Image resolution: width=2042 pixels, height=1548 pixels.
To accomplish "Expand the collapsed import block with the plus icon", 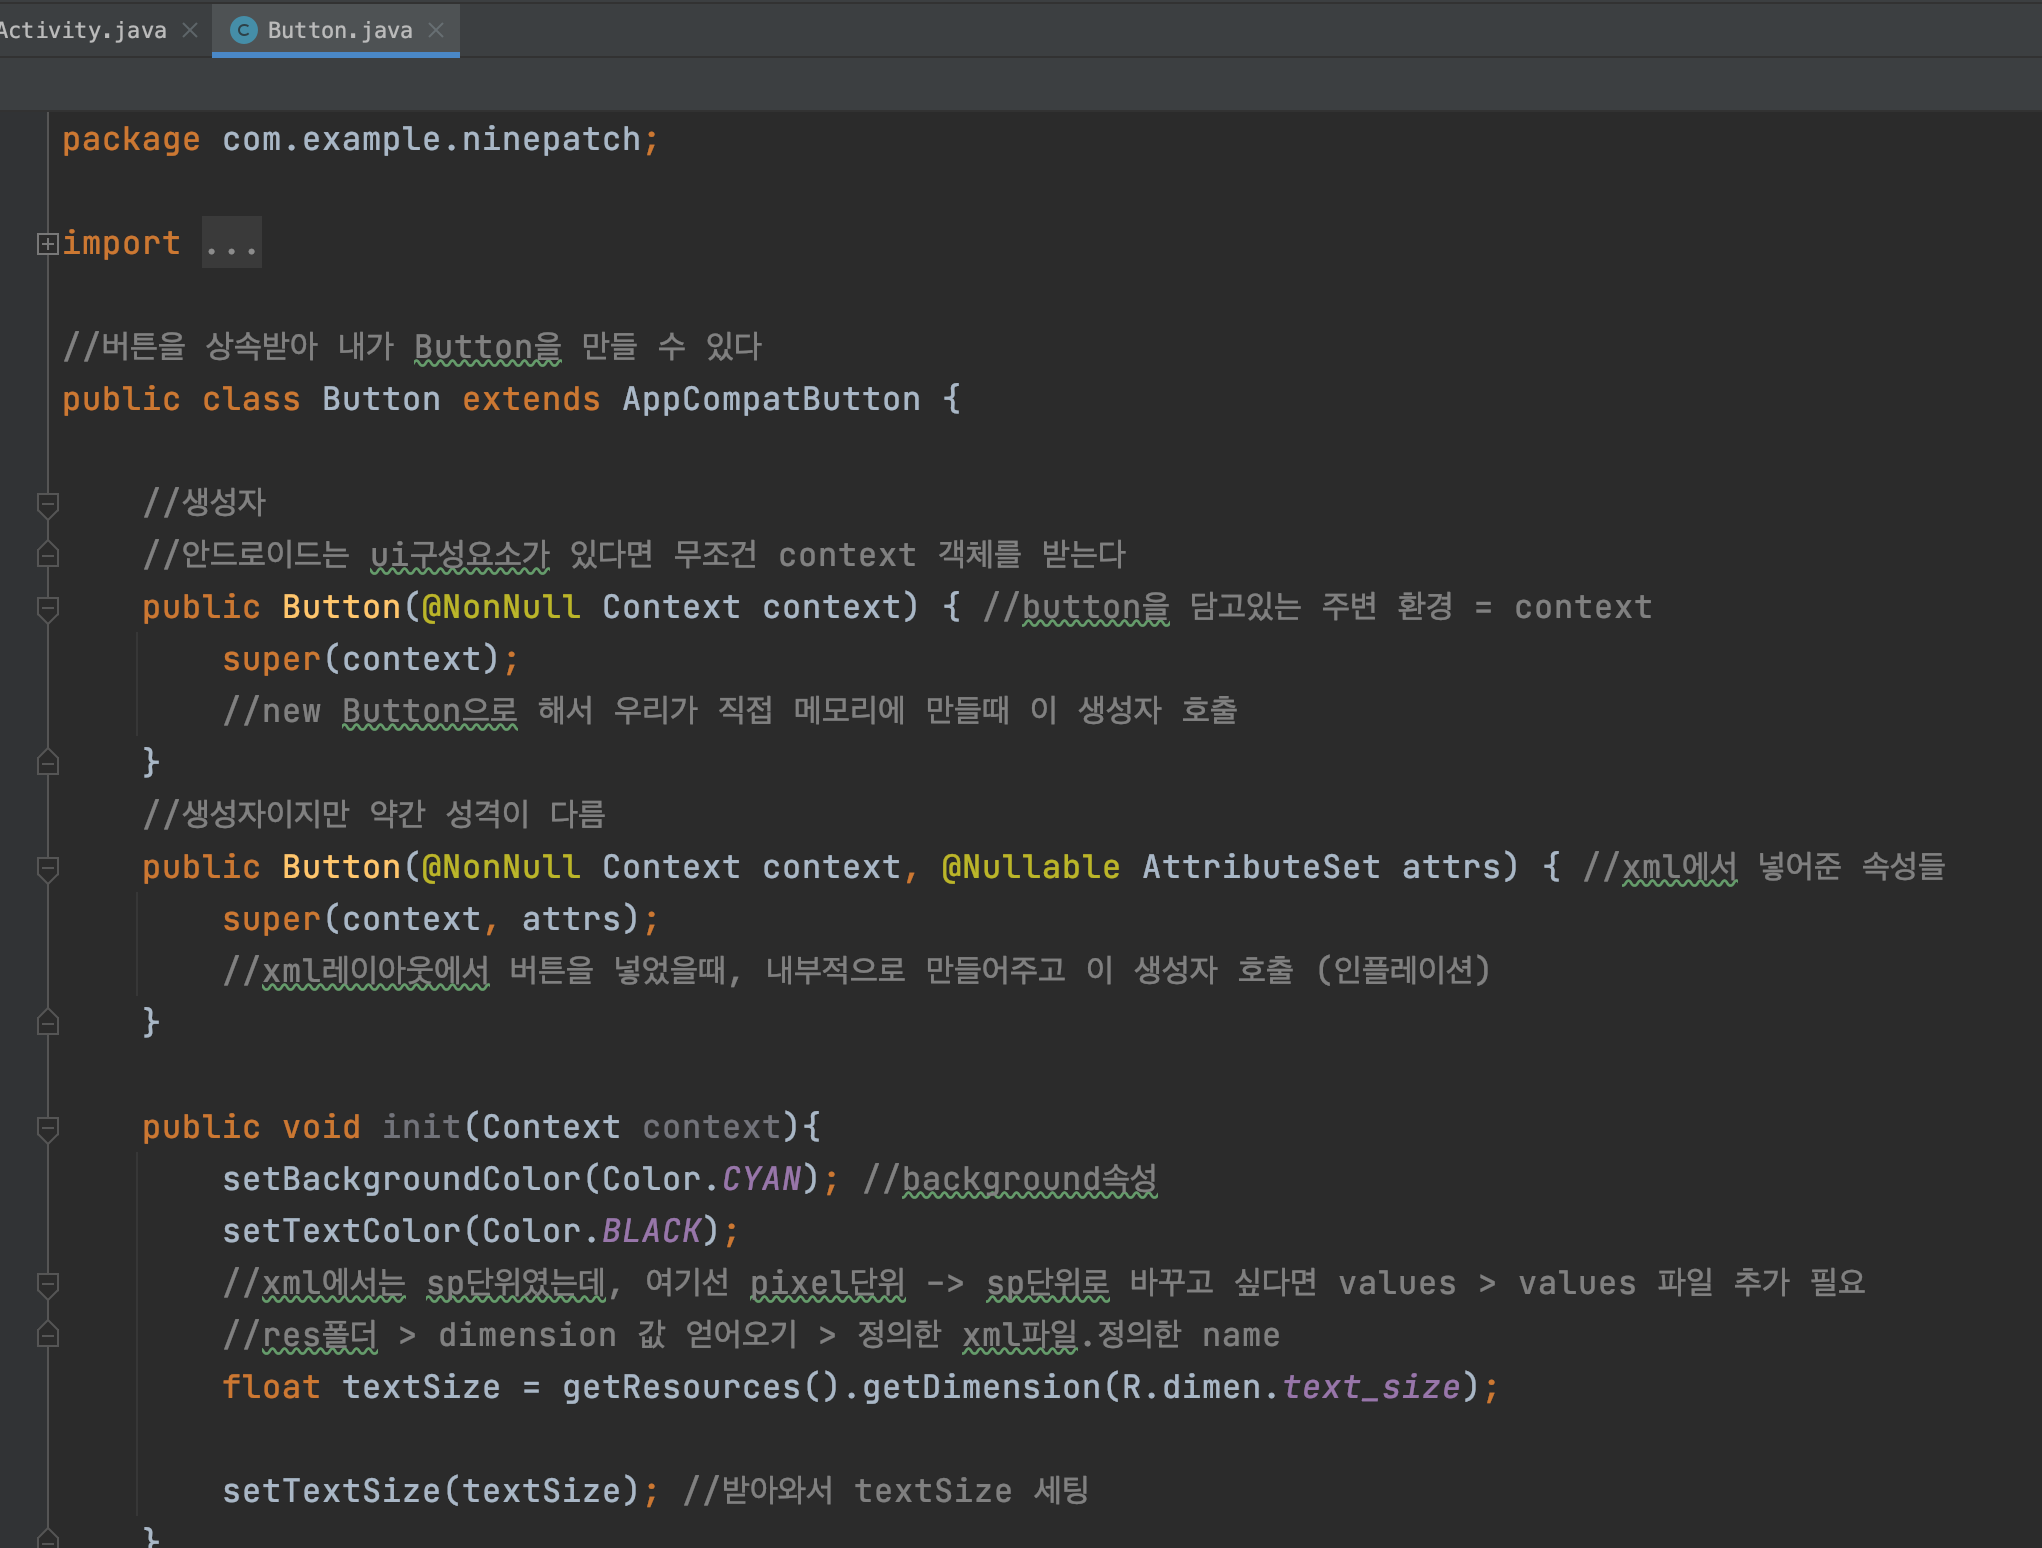I will coord(47,243).
